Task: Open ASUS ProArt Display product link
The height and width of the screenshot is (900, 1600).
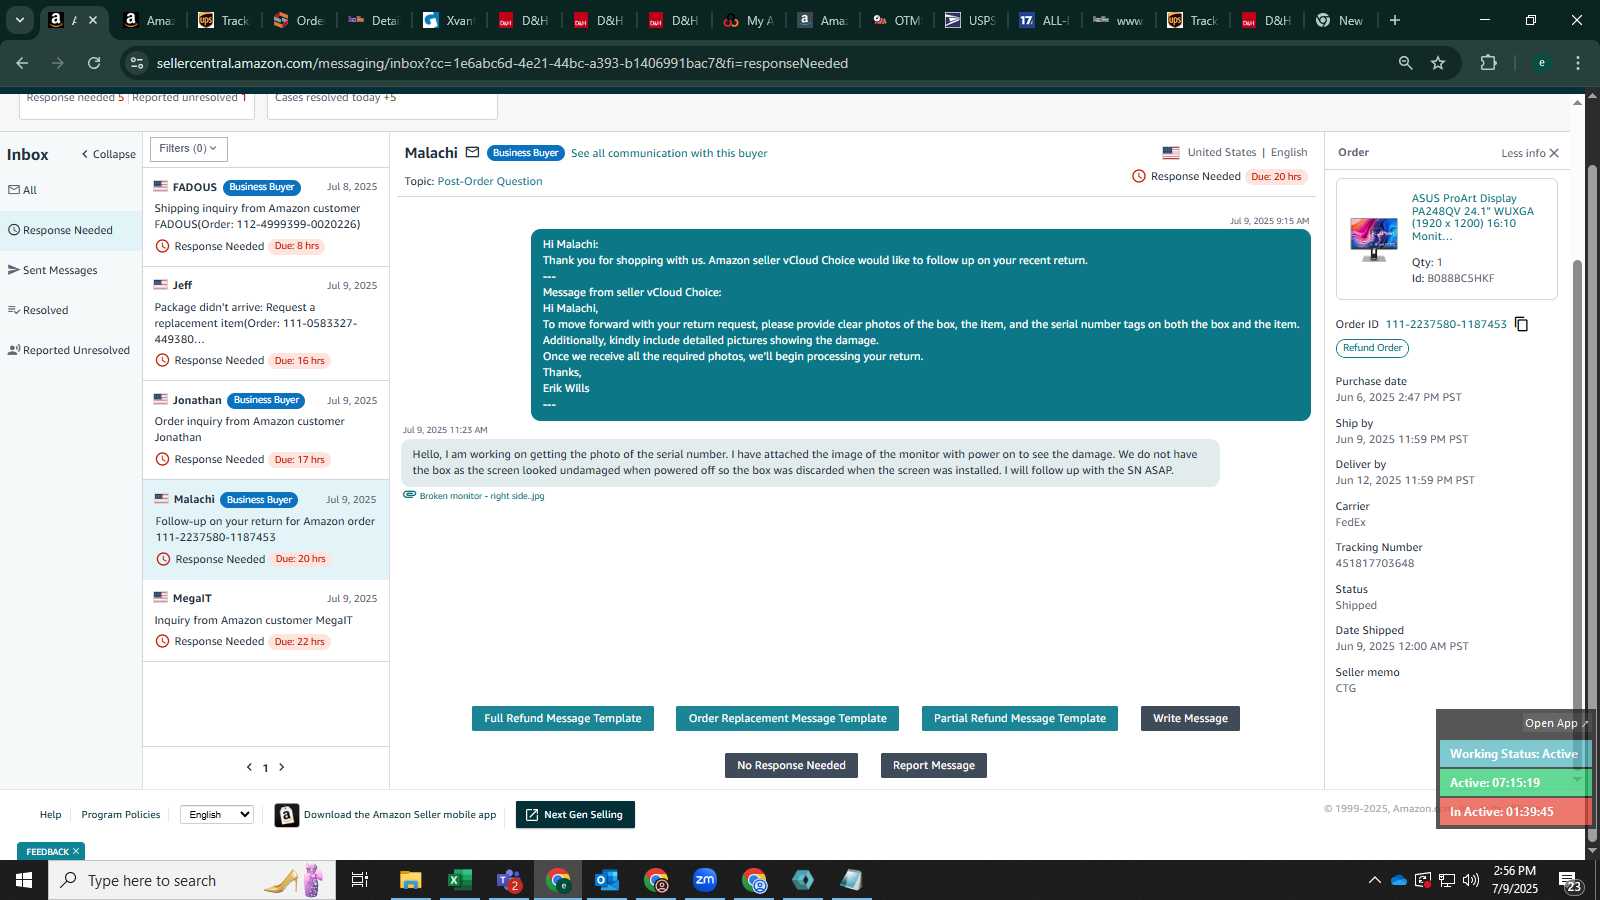Action: (x=1472, y=217)
